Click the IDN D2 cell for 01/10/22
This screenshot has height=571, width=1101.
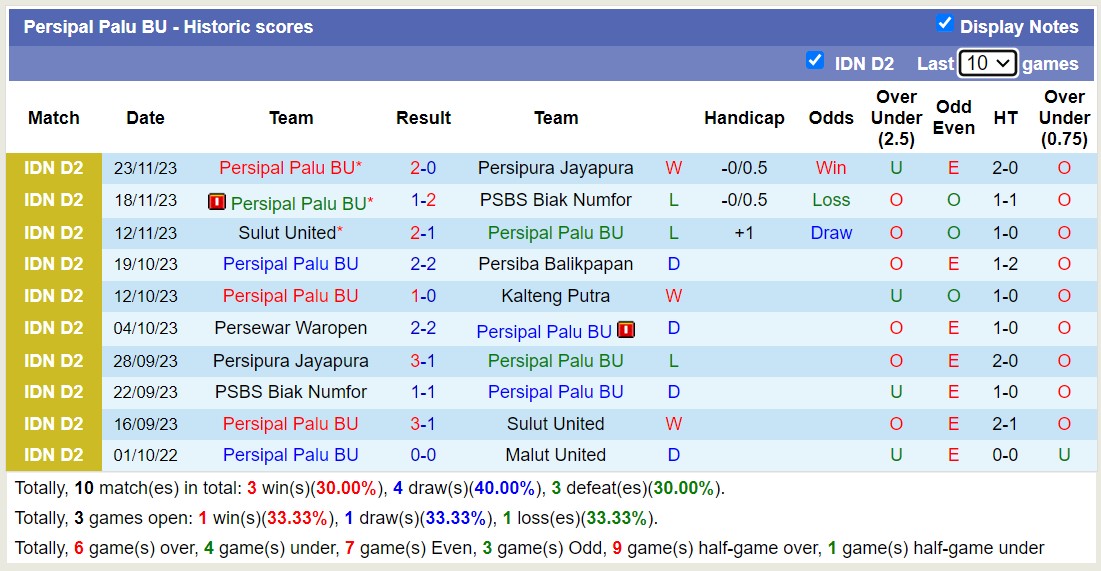(x=54, y=455)
